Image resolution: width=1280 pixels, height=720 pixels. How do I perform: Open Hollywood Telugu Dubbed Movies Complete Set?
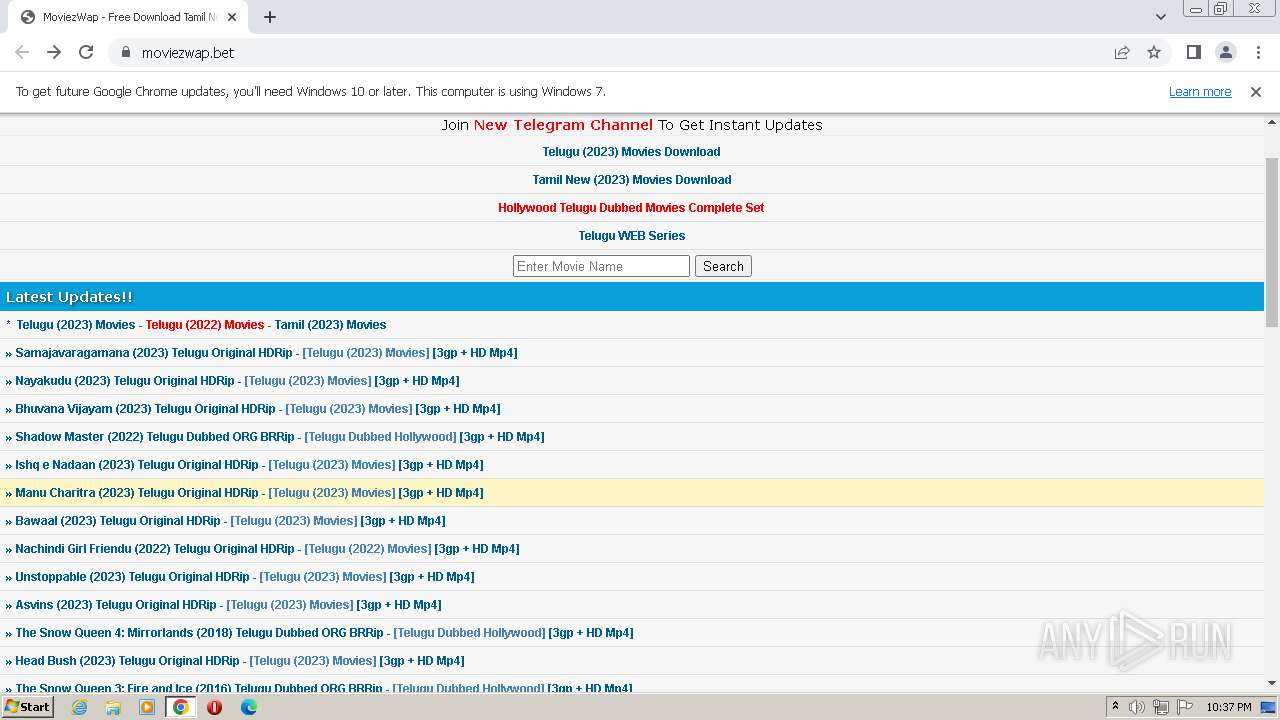click(x=631, y=208)
